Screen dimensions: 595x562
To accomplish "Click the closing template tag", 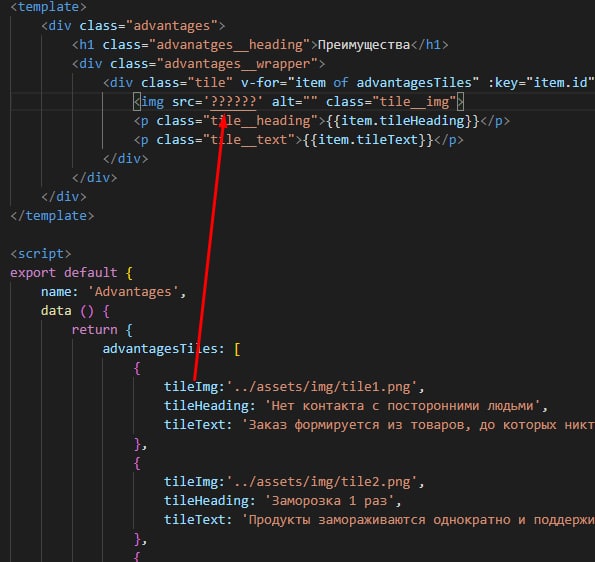I will pos(52,216).
